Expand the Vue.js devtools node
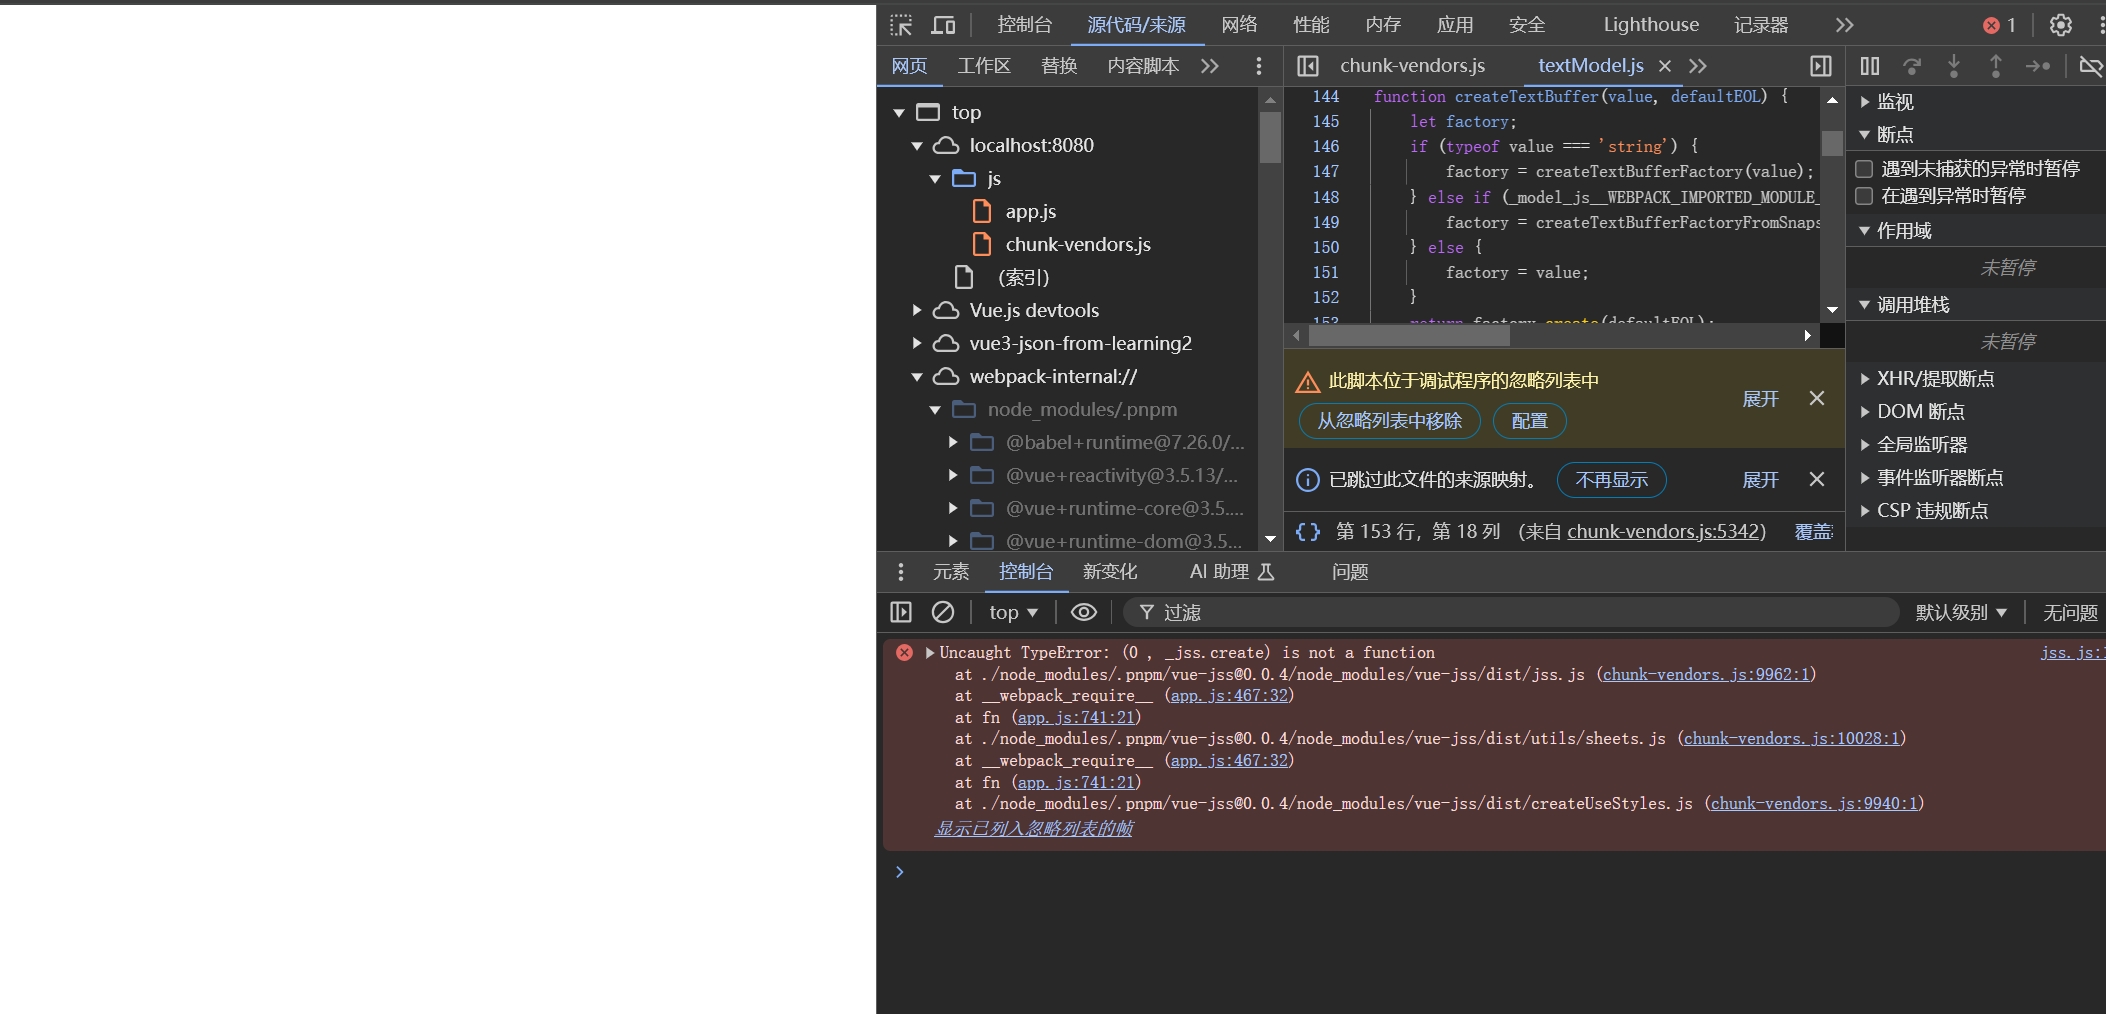Image resolution: width=2106 pixels, height=1014 pixels. [x=917, y=311]
